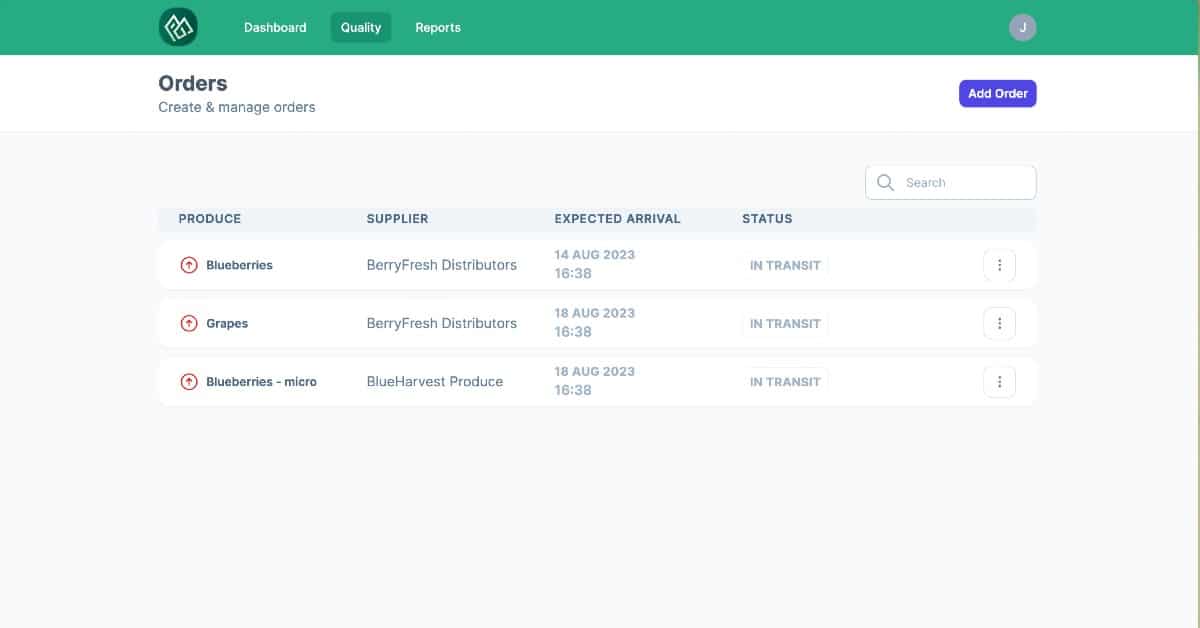This screenshot has height=628, width=1200.
Task: Open the three-dot menu for the Grapes order
Action: click(x=999, y=323)
